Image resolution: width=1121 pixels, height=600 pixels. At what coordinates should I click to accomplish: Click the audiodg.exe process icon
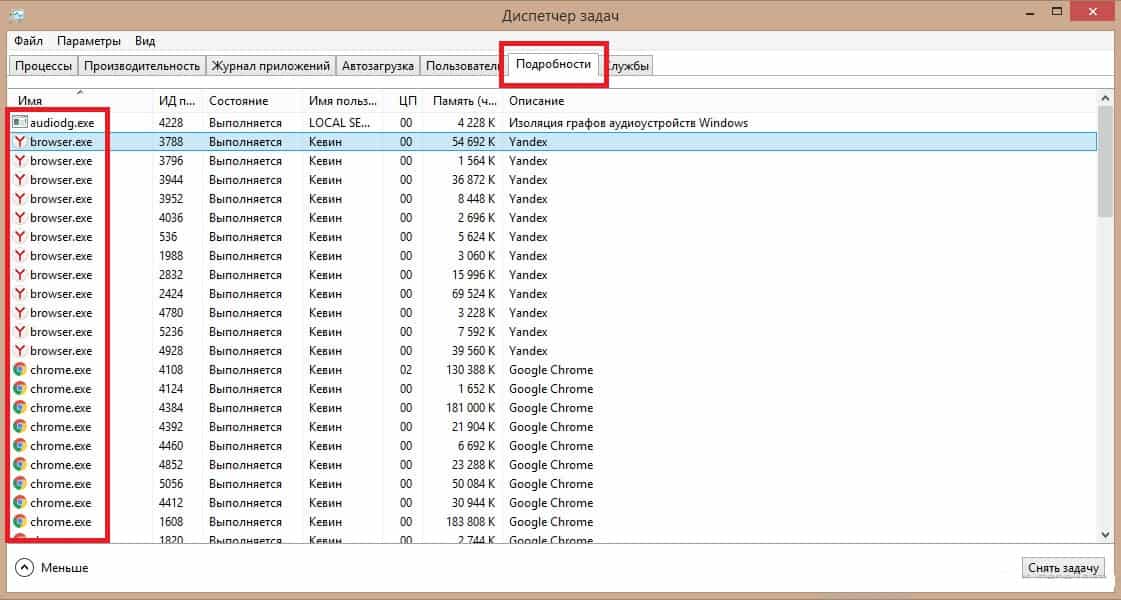[20, 123]
